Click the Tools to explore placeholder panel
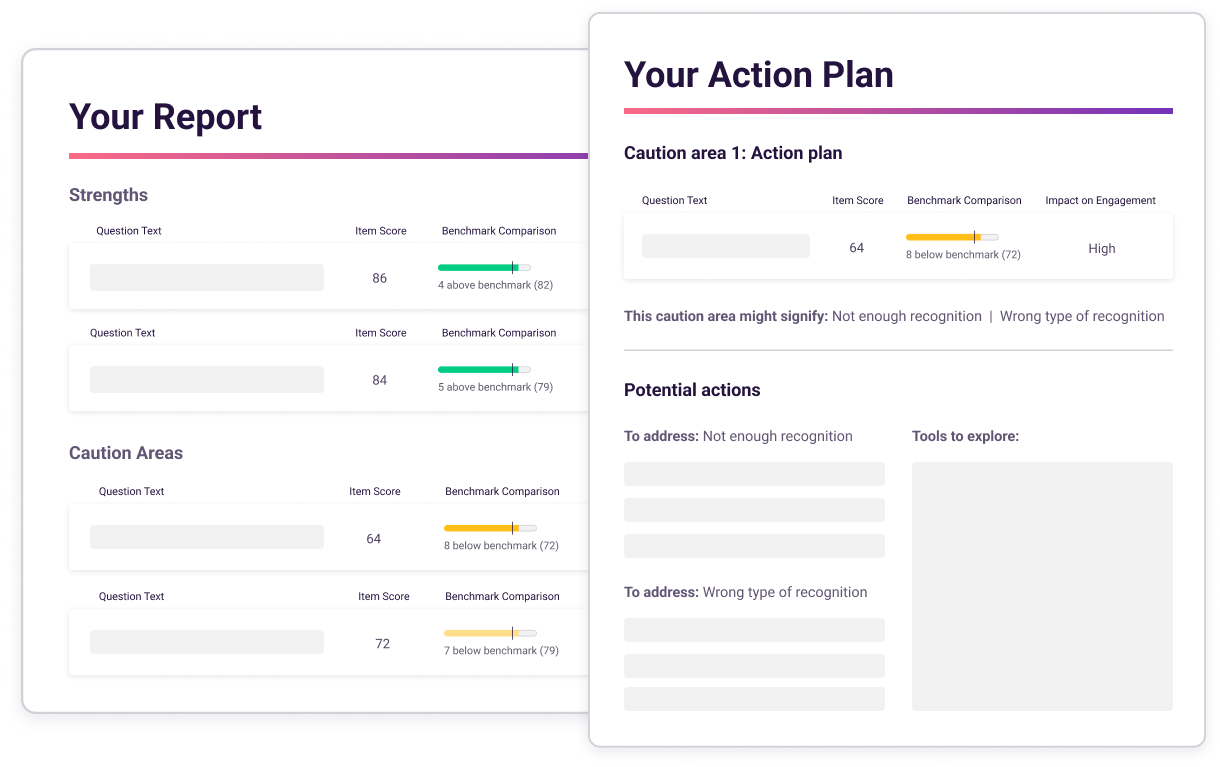The width and height of the screenshot is (1220, 767). (x=1042, y=586)
